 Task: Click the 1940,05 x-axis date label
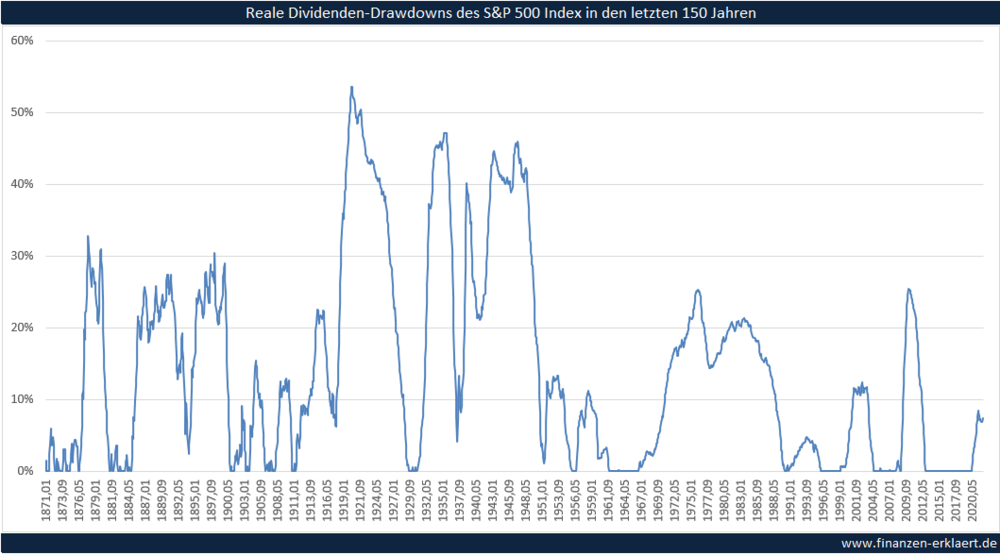476,500
